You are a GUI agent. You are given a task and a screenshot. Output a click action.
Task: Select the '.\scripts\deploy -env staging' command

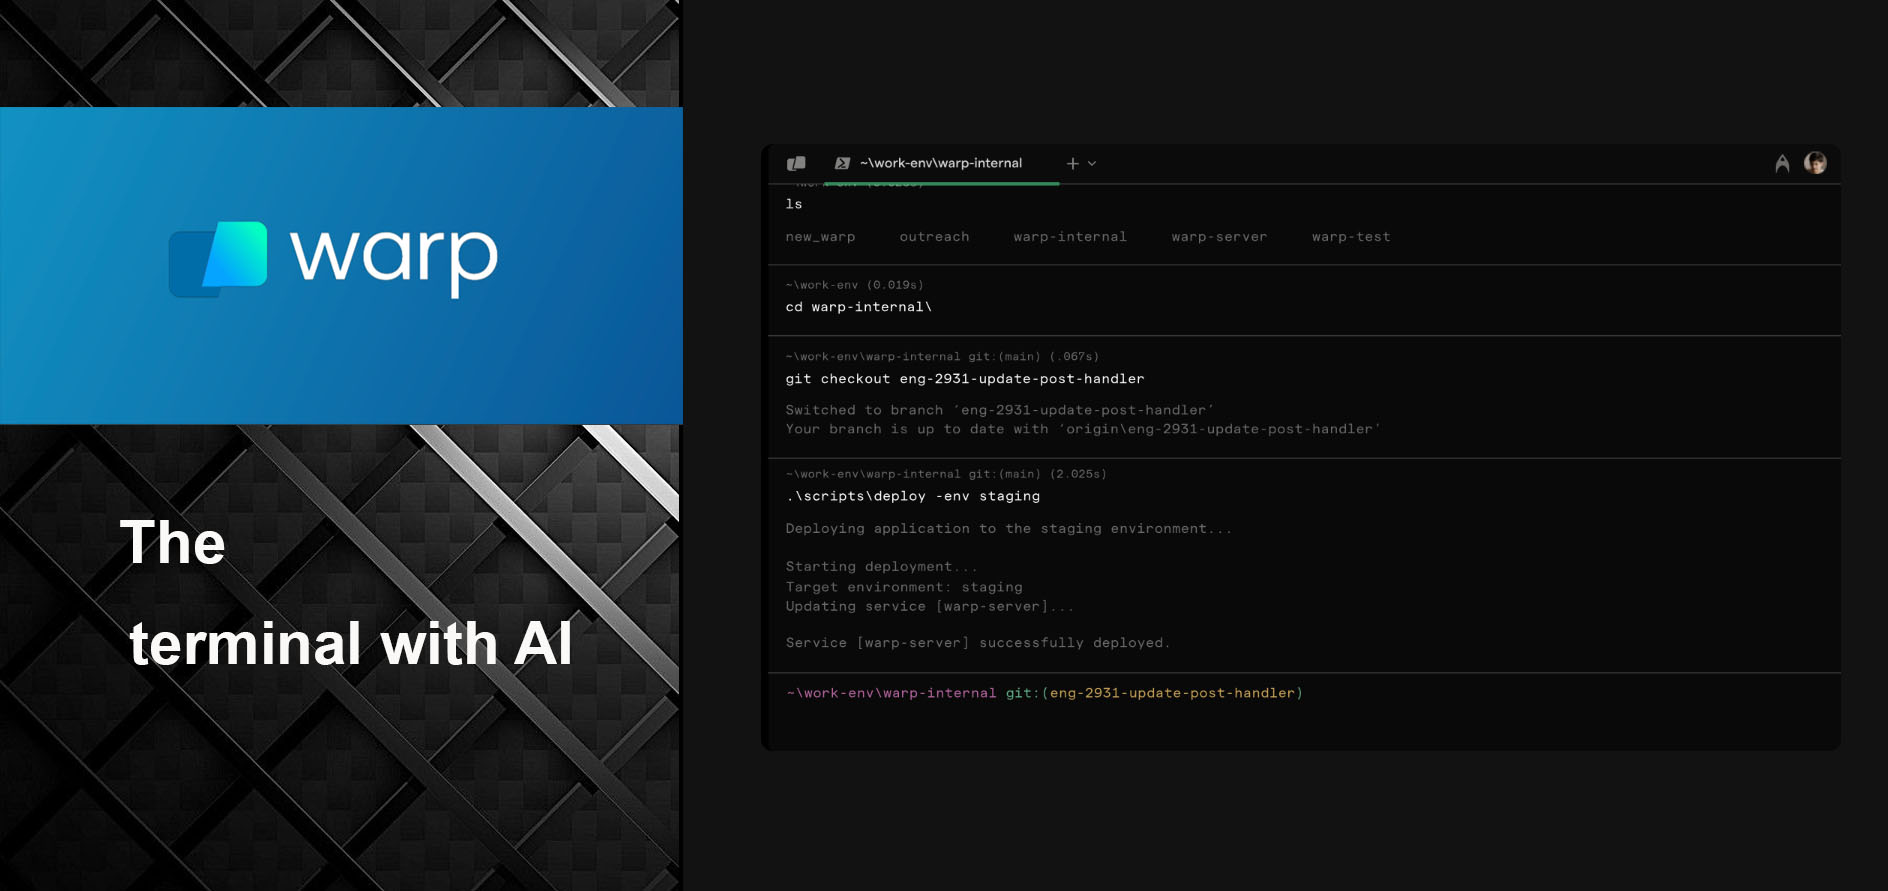(x=912, y=496)
